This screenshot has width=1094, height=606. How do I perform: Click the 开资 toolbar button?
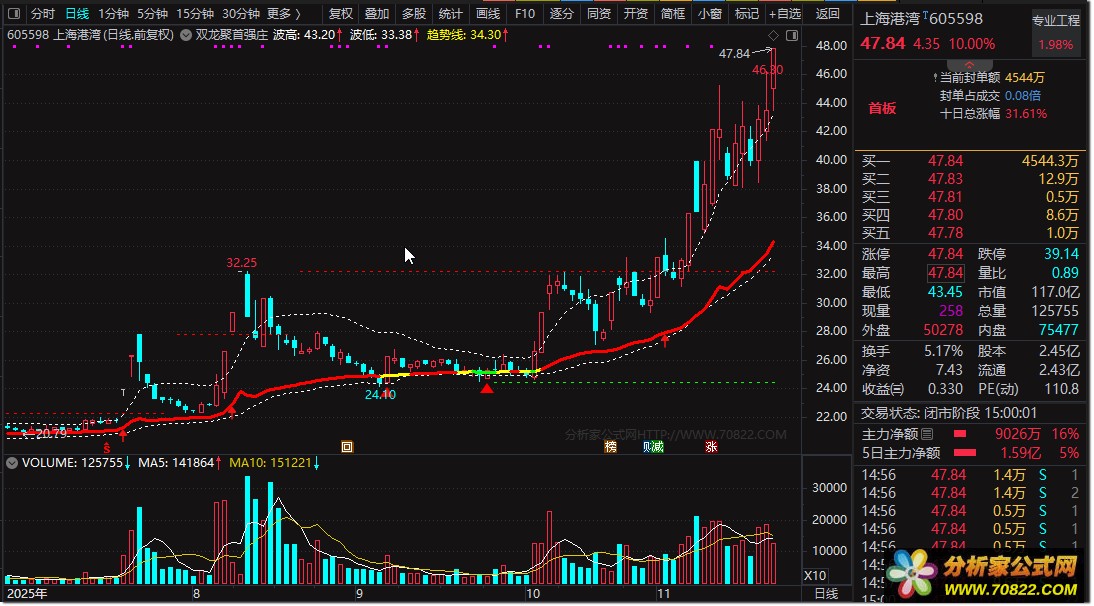(636, 13)
